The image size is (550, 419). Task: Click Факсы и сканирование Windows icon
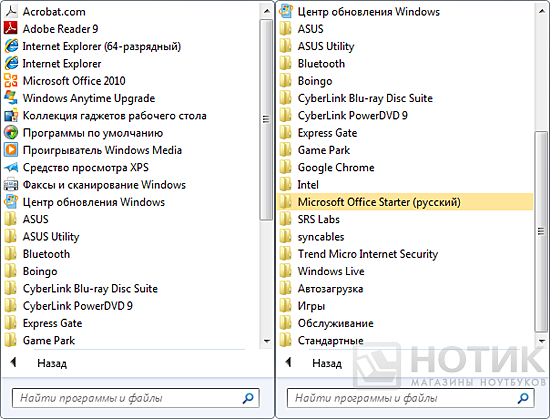11,184
